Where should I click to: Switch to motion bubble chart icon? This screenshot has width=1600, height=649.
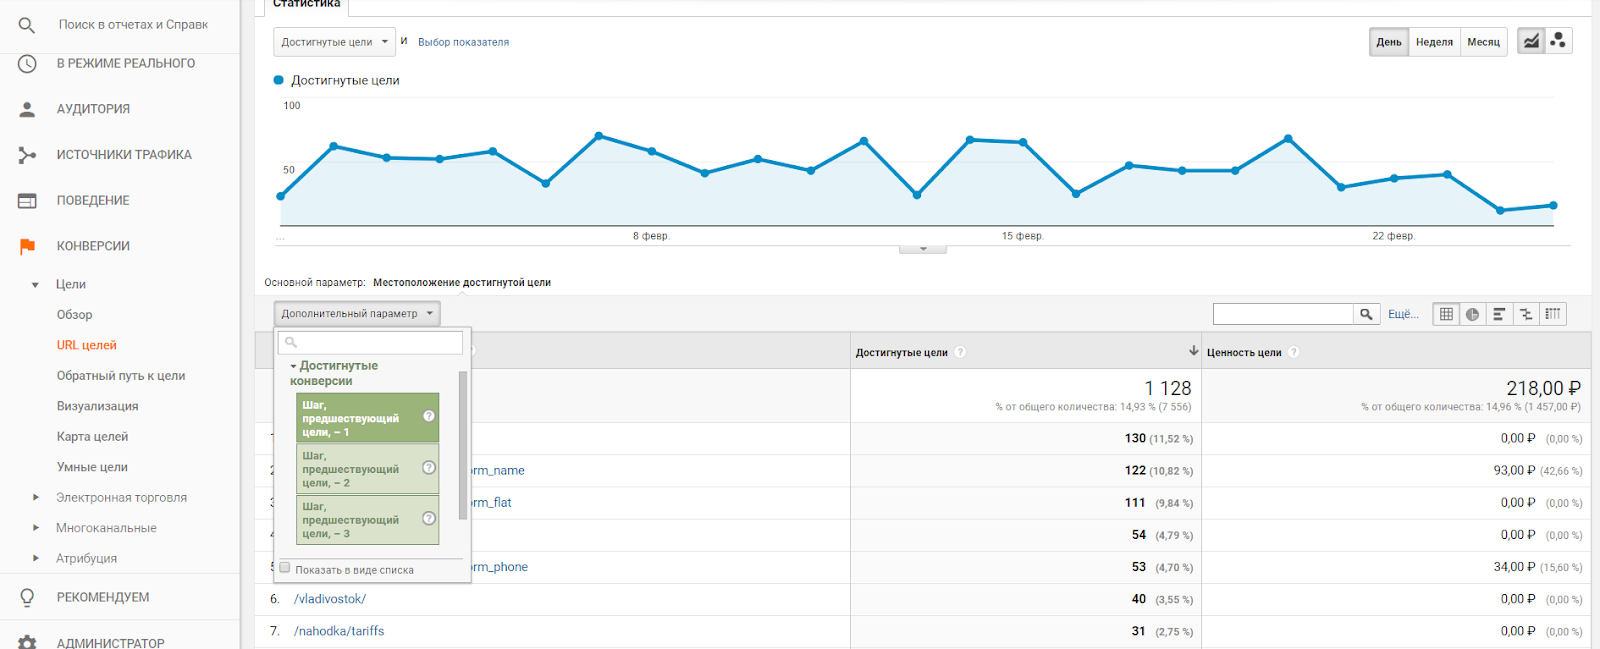(1558, 41)
